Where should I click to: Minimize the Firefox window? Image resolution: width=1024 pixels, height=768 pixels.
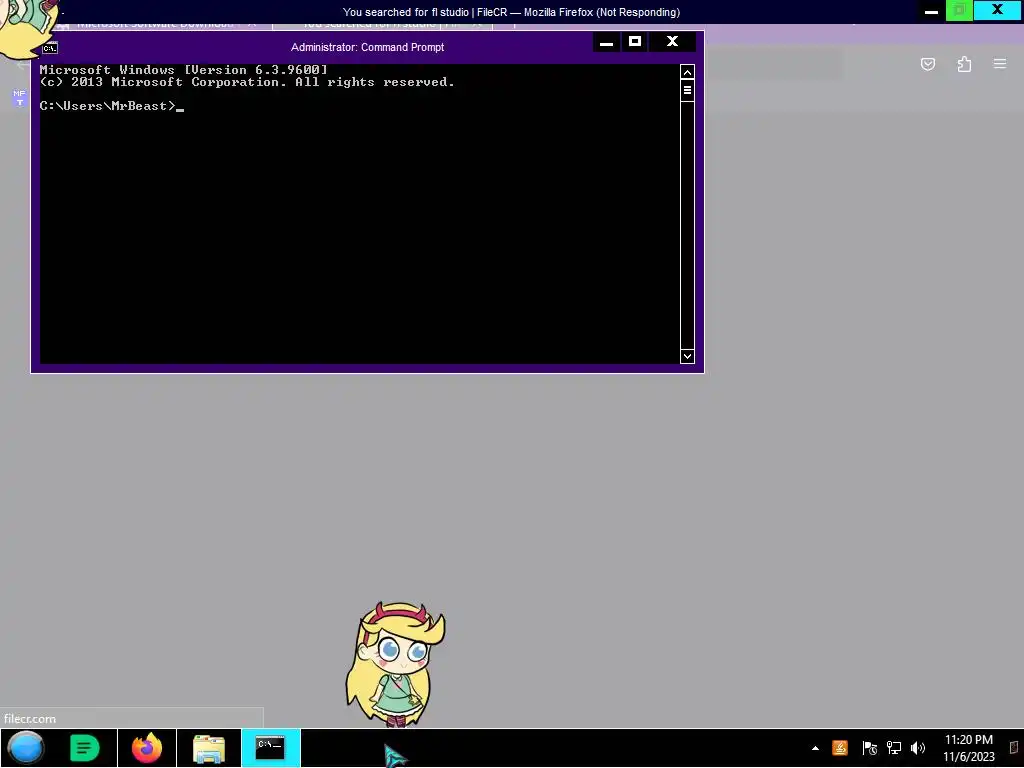pyautogui.click(x=931, y=11)
